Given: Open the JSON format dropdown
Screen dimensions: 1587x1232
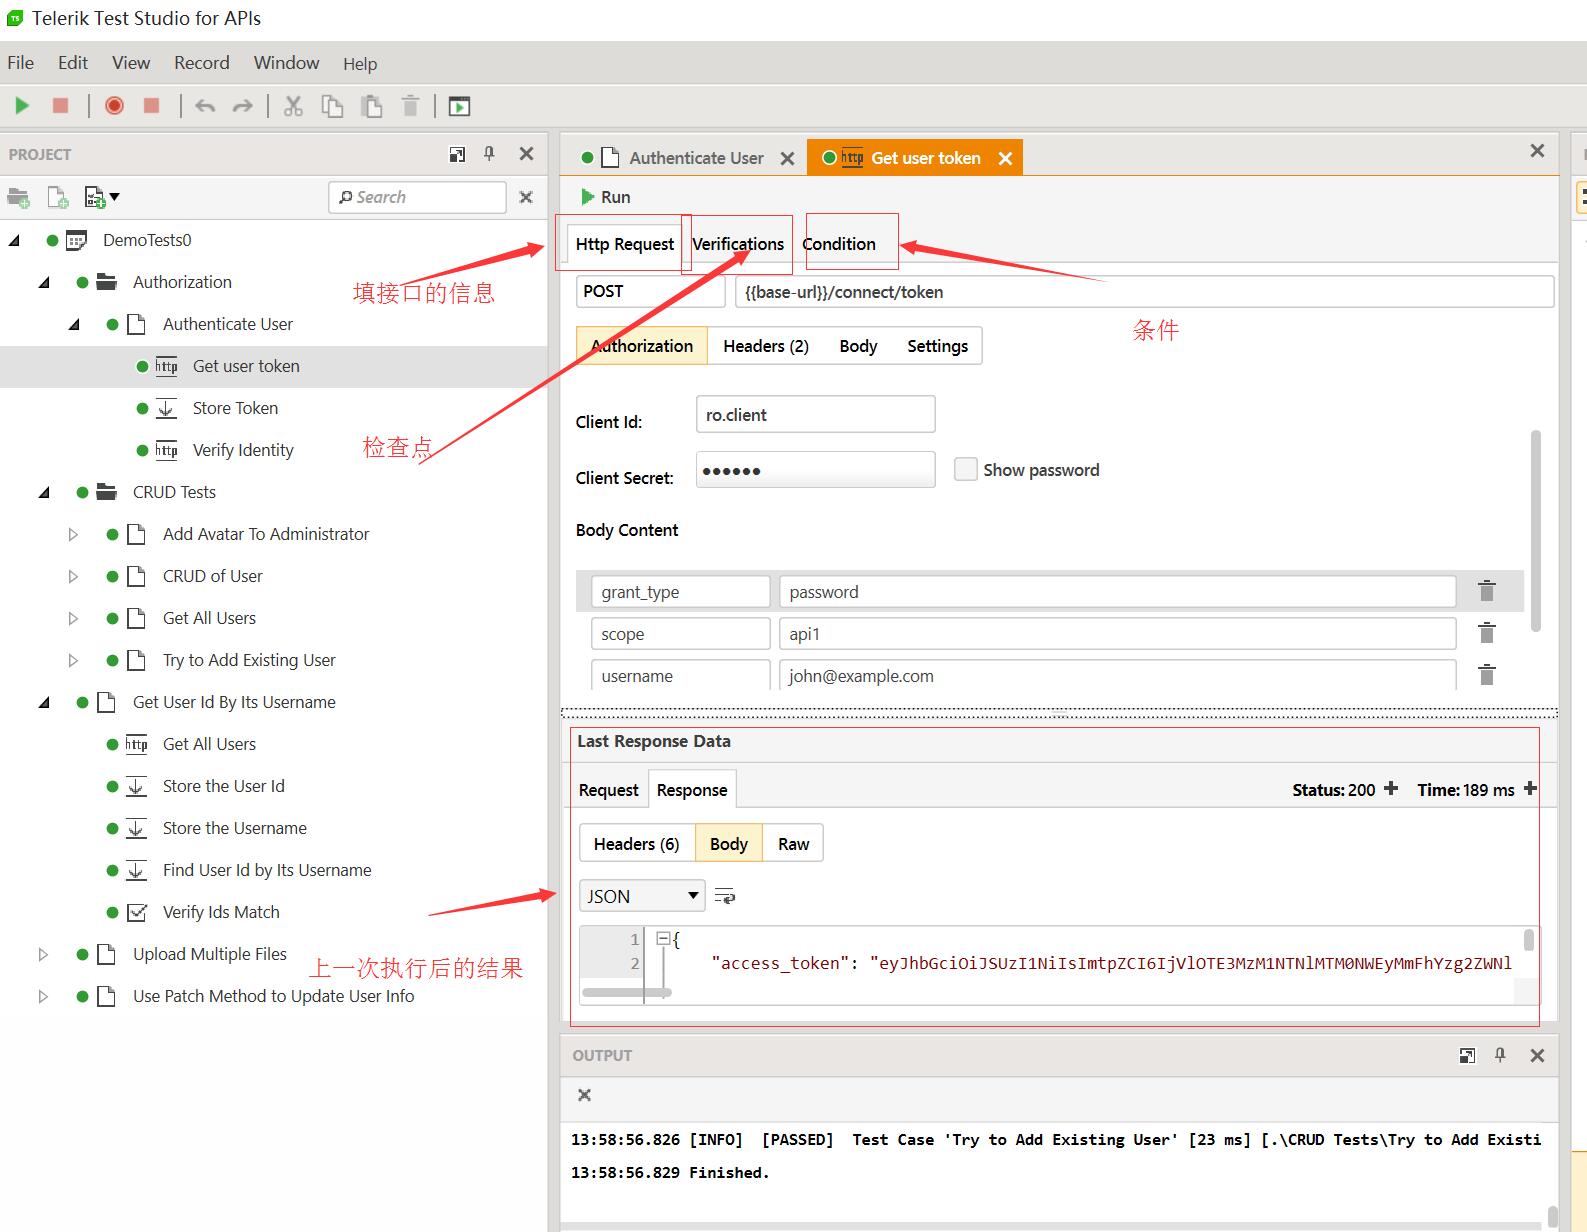Looking at the screenshot, I should pyautogui.click(x=642, y=896).
